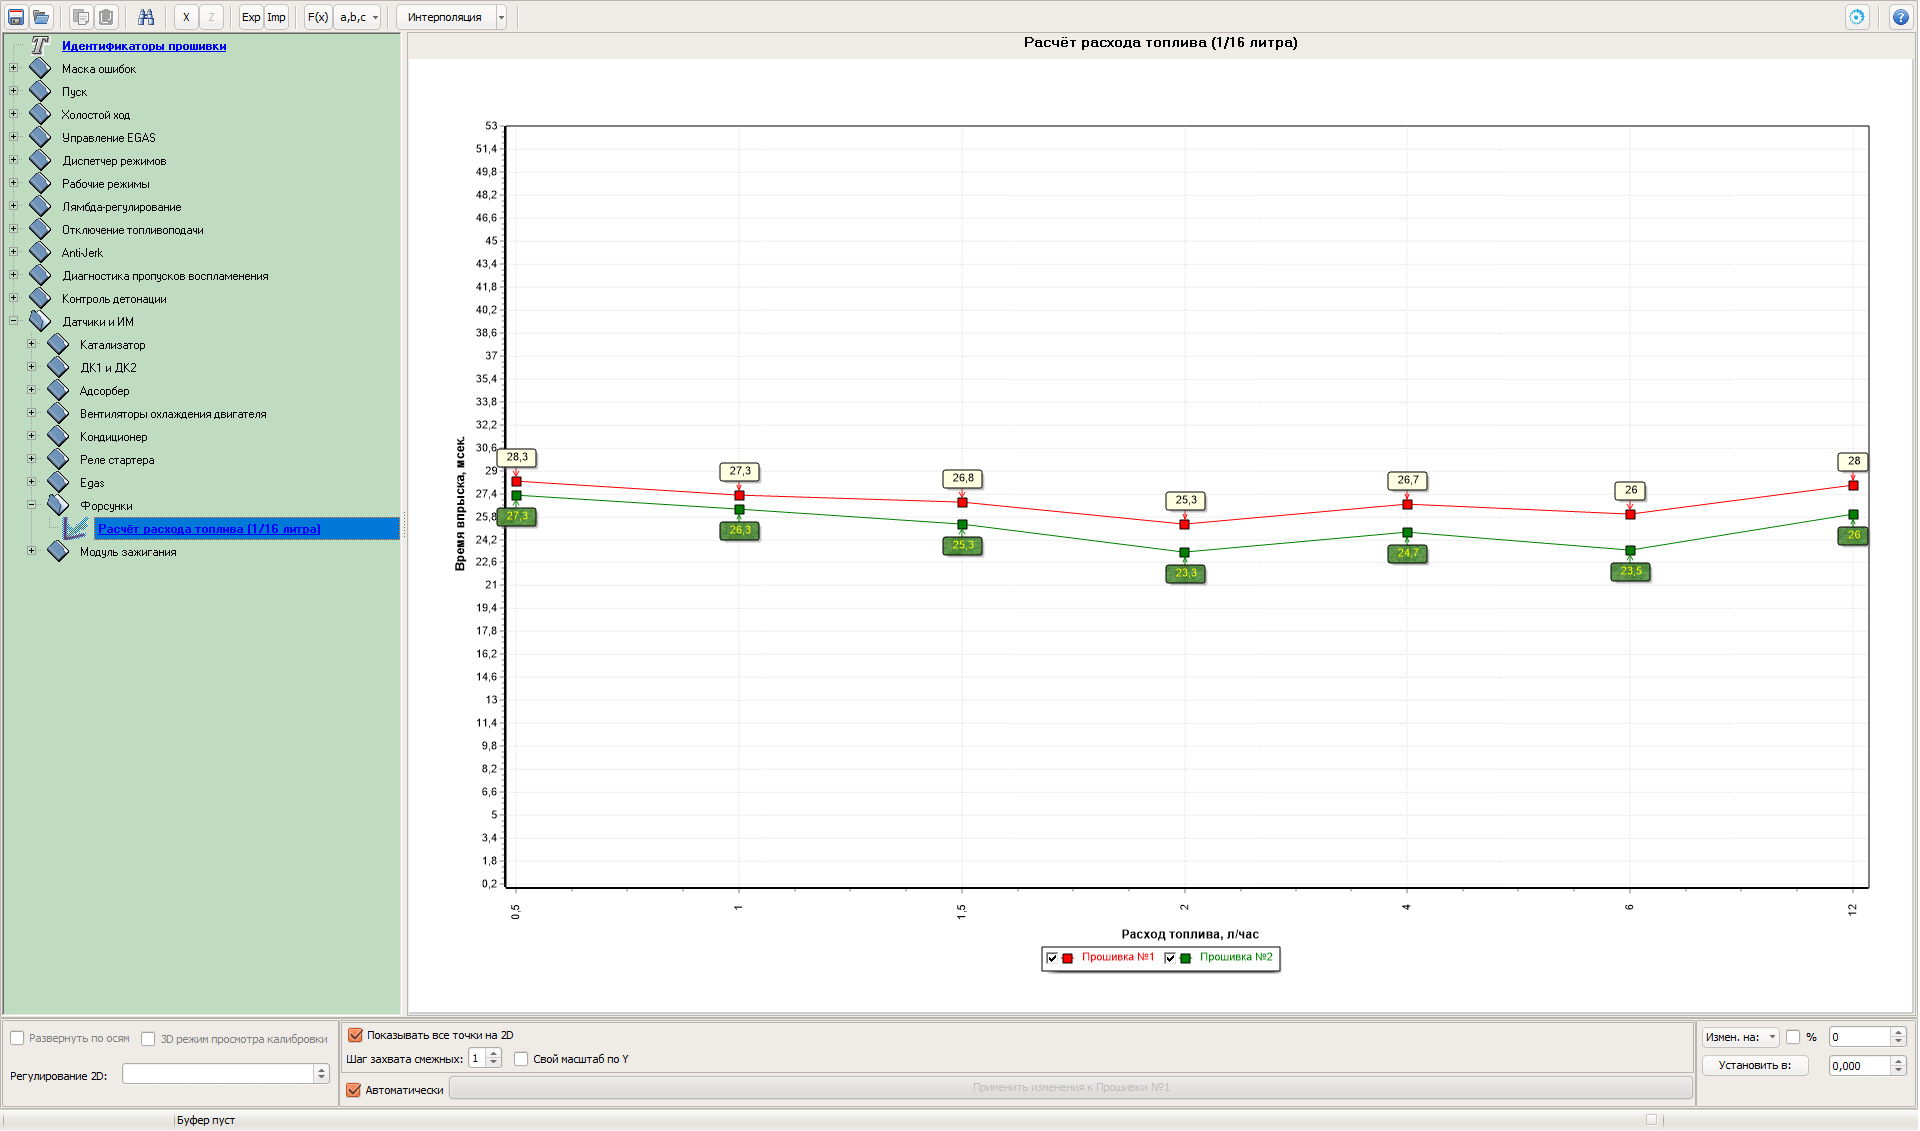Open the a,b,c dropdown
The width and height of the screenshot is (1920, 1131).
click(358, 17)
